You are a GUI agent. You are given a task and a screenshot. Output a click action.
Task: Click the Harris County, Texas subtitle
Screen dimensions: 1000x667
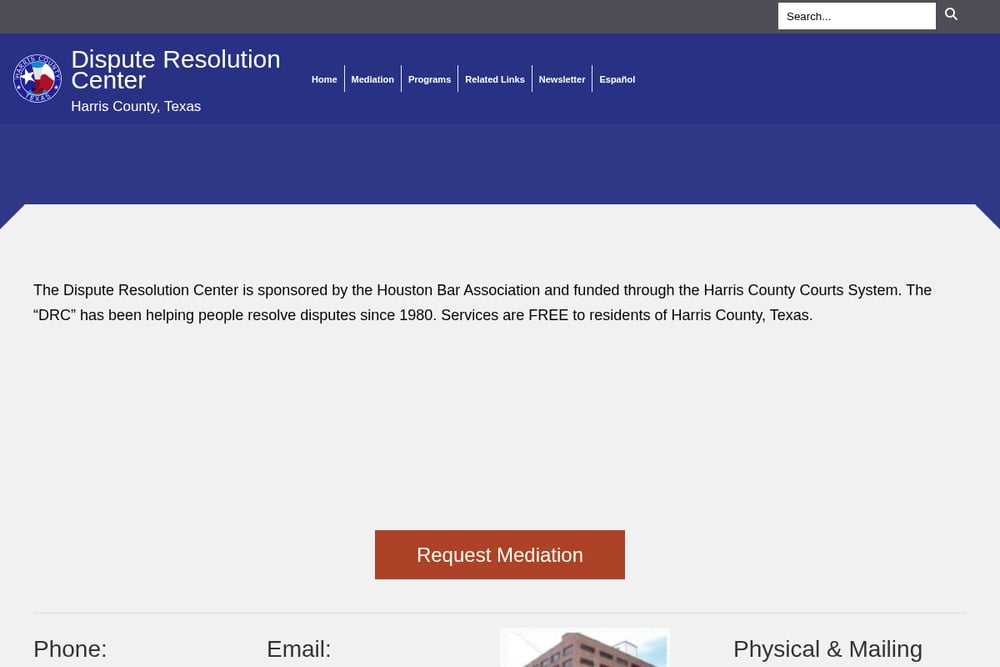point(136,106)
